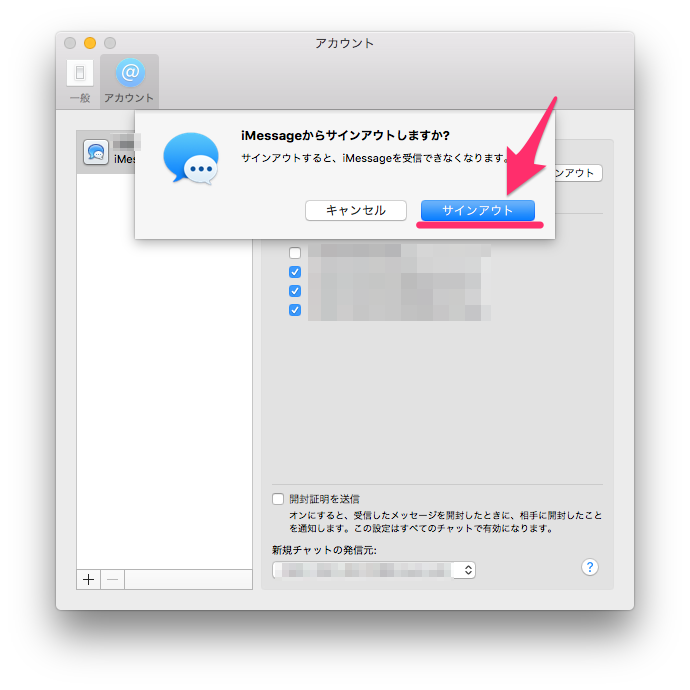Click the yellow minimize window button
690x690 pixels.
tap(90, 43)
